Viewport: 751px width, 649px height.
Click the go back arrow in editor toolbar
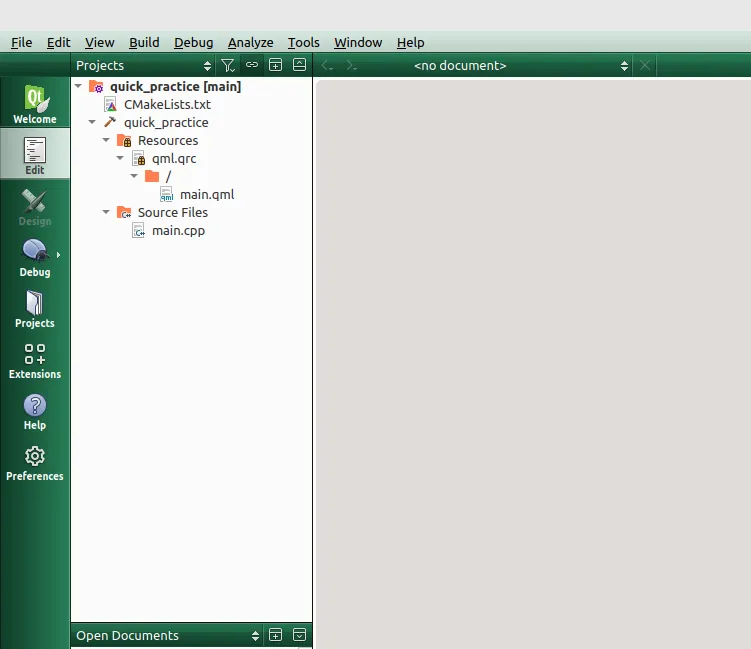tap(328, 65)
